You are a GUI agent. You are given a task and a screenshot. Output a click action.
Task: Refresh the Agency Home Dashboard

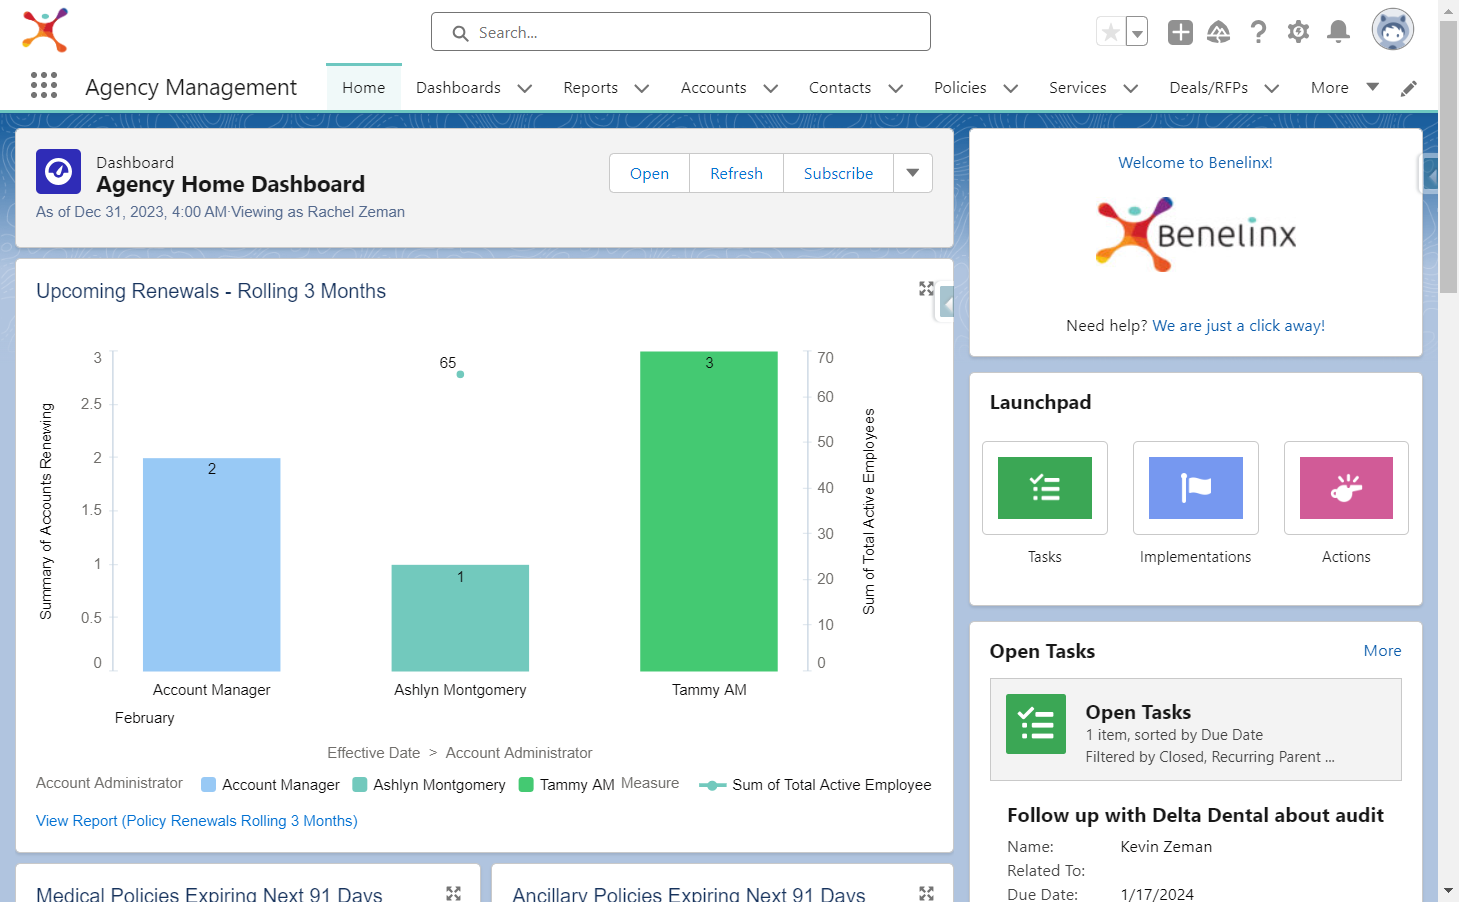coord(737,173)
